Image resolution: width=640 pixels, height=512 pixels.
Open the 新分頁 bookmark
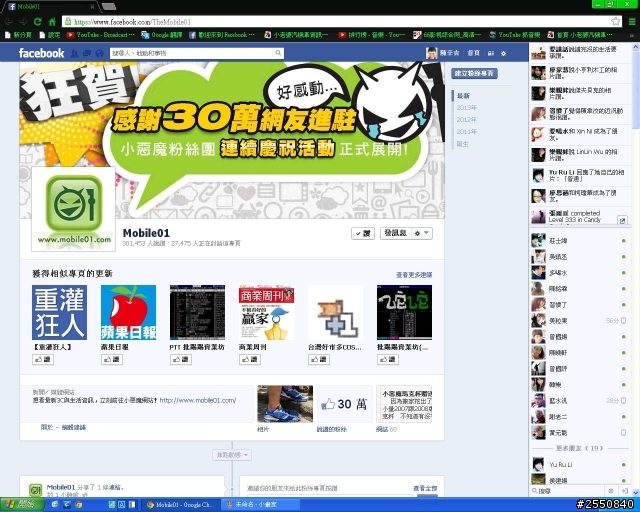pyautogui.click(x=18, y=35)
